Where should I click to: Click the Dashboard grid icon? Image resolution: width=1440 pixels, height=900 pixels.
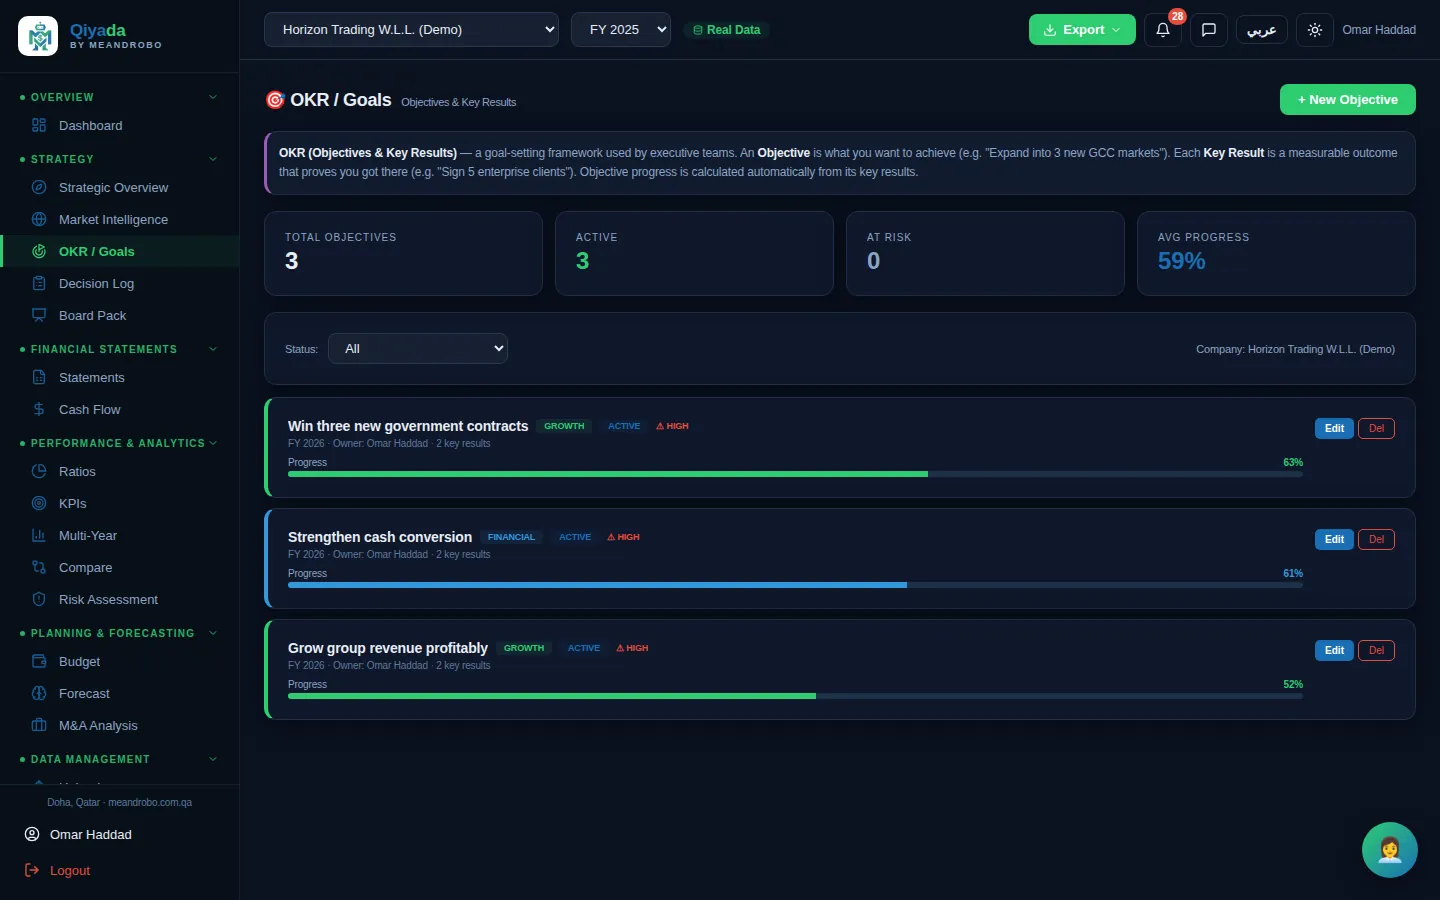(39, 126)
